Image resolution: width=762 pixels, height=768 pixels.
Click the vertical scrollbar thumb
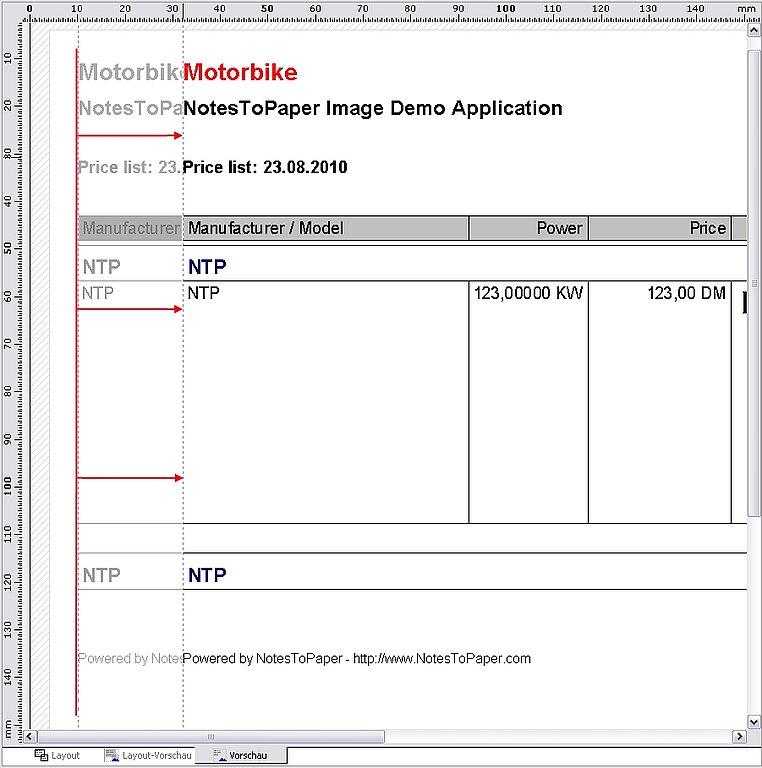[754, 283]
